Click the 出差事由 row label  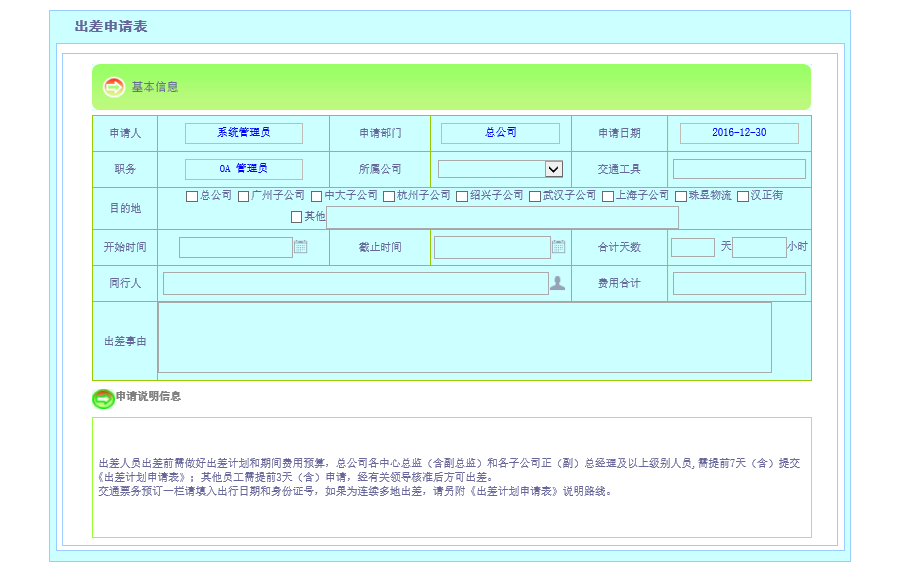coord(125,341)
